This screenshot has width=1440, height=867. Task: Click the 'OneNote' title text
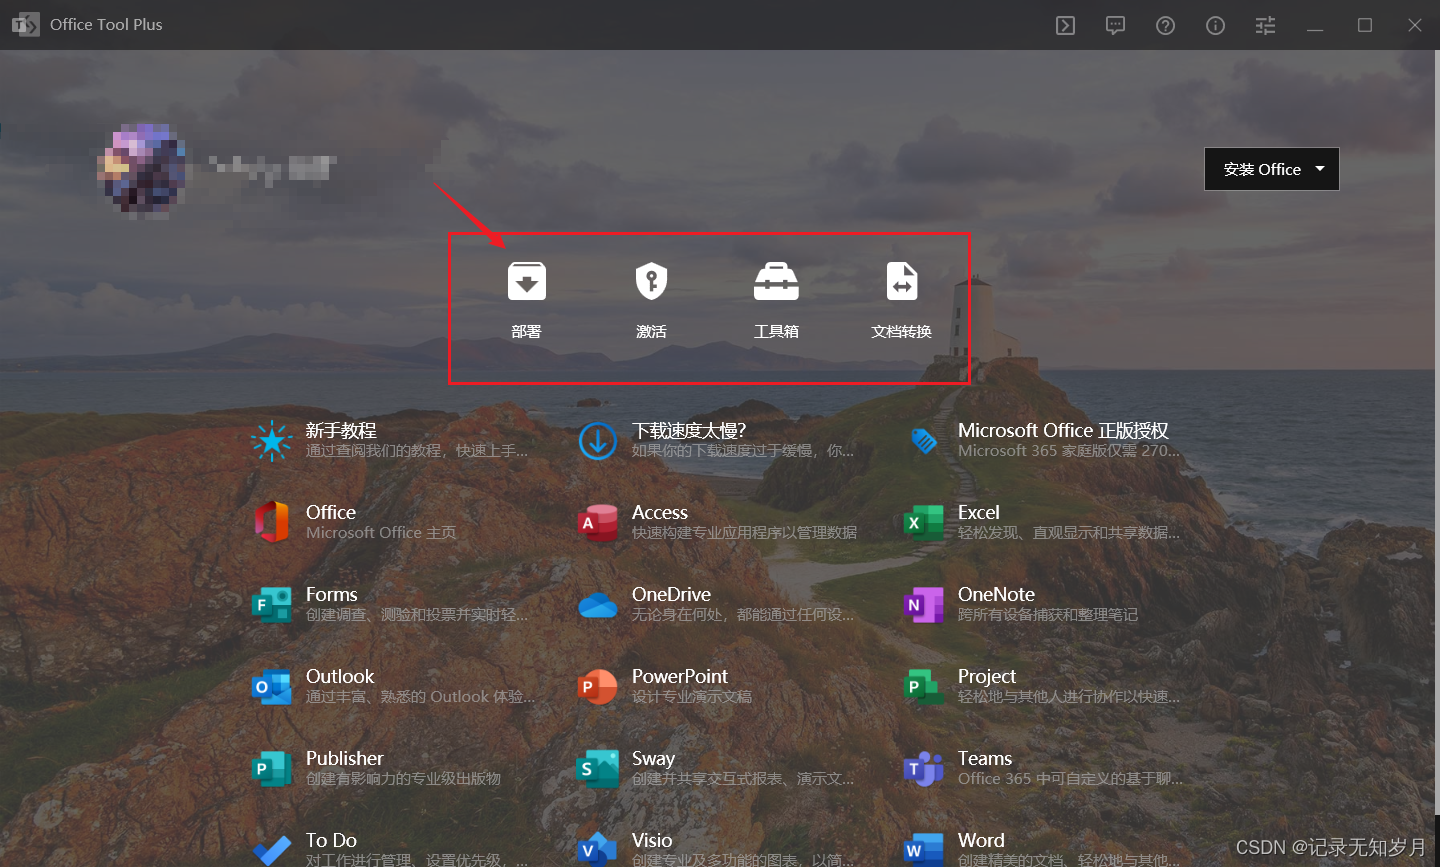(x=996, y=594)
